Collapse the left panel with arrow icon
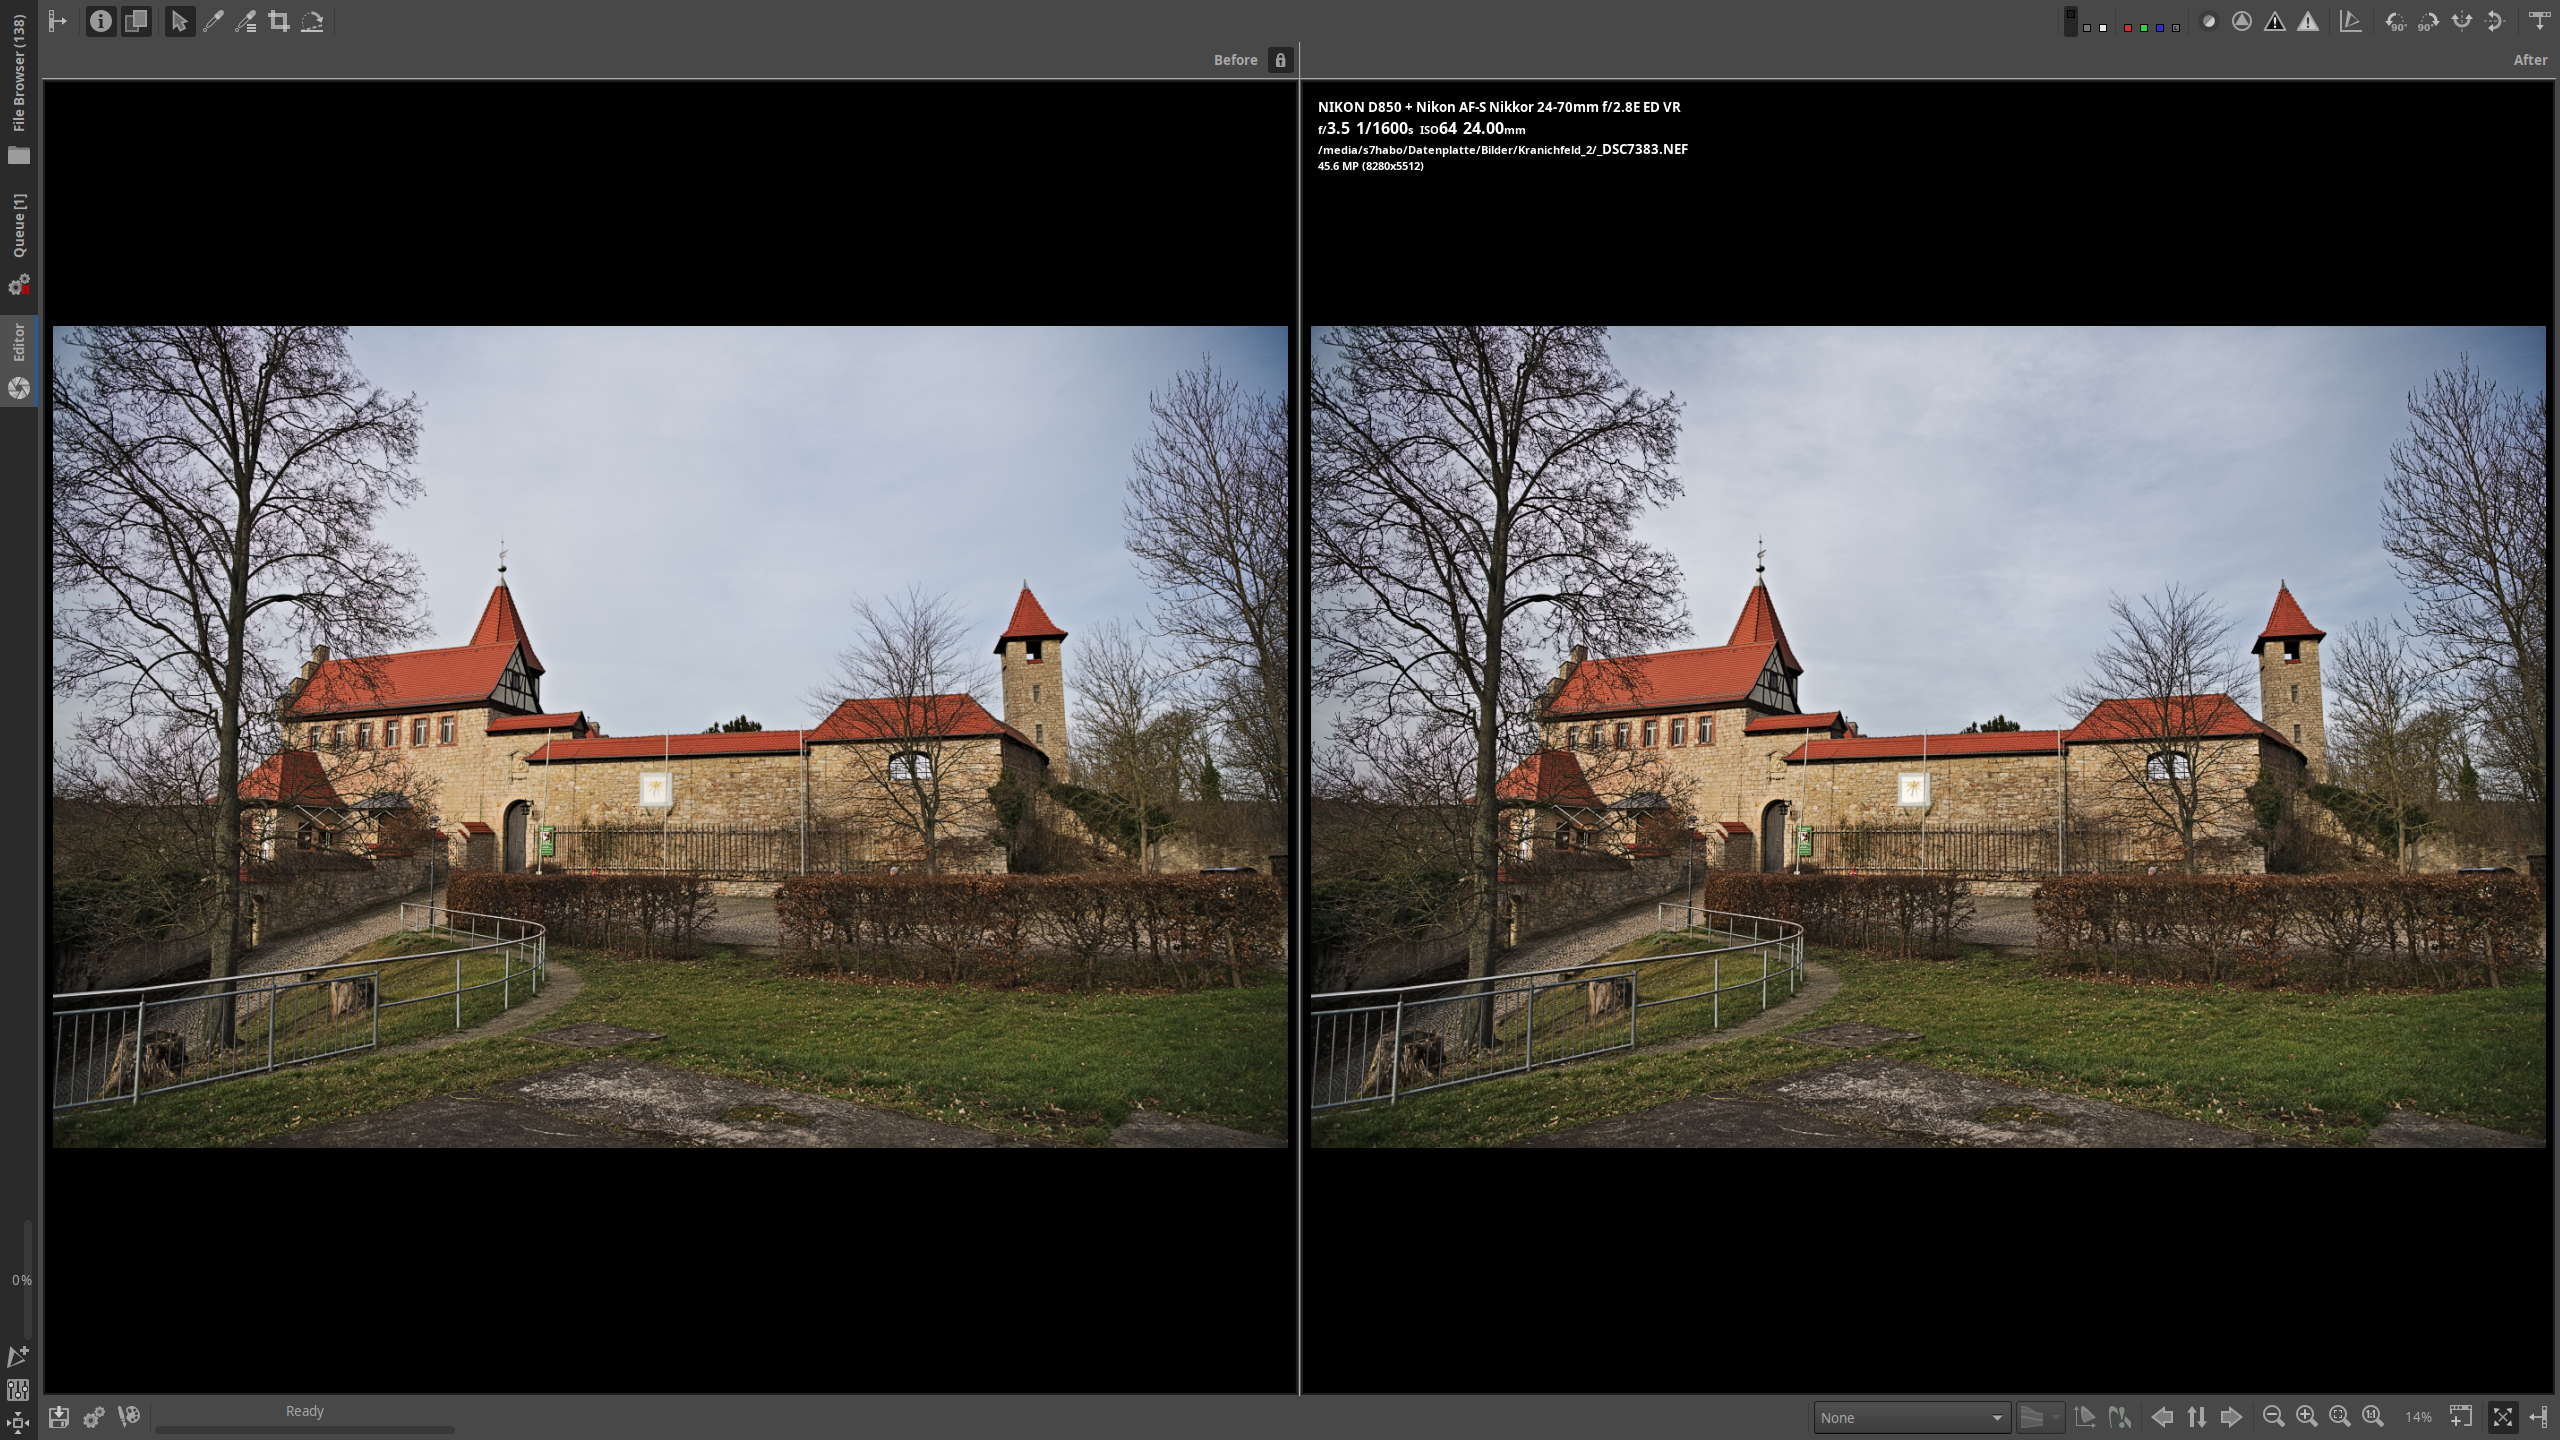This screenshot has width=2560, height=1440. click(x=58, y=21)
